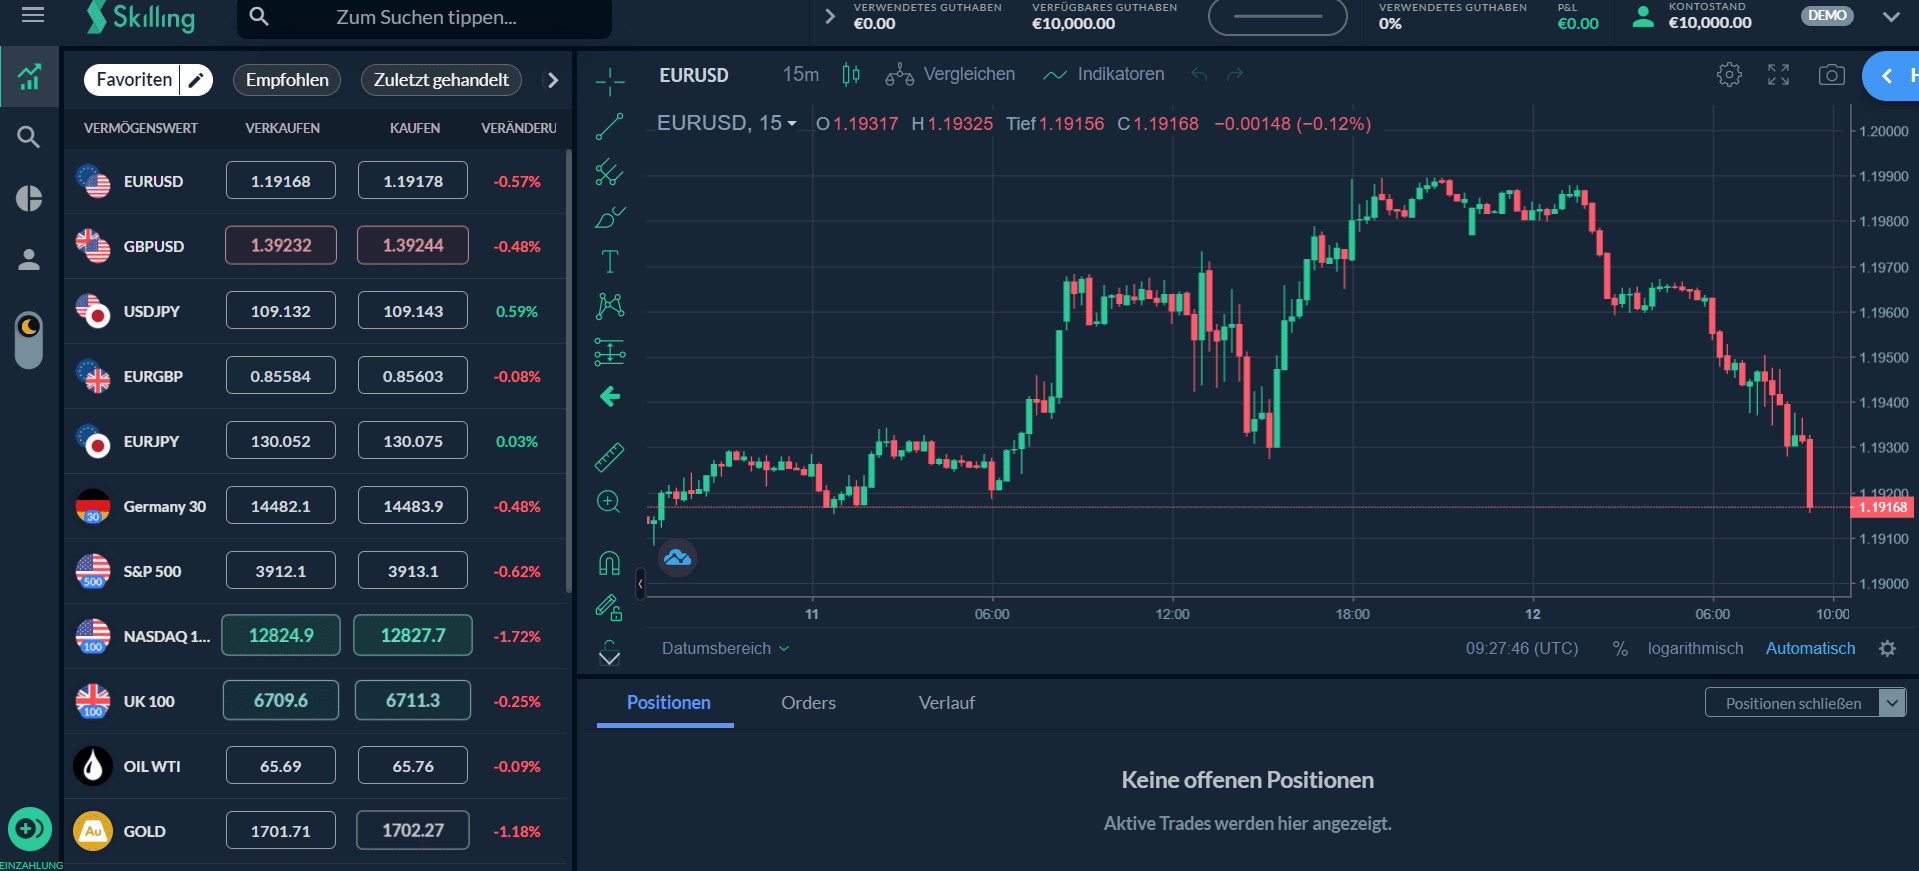Viewport: 1919px width, 871px height.
Task: Open candlestick chart style selector
Action: tap(851, 75)
